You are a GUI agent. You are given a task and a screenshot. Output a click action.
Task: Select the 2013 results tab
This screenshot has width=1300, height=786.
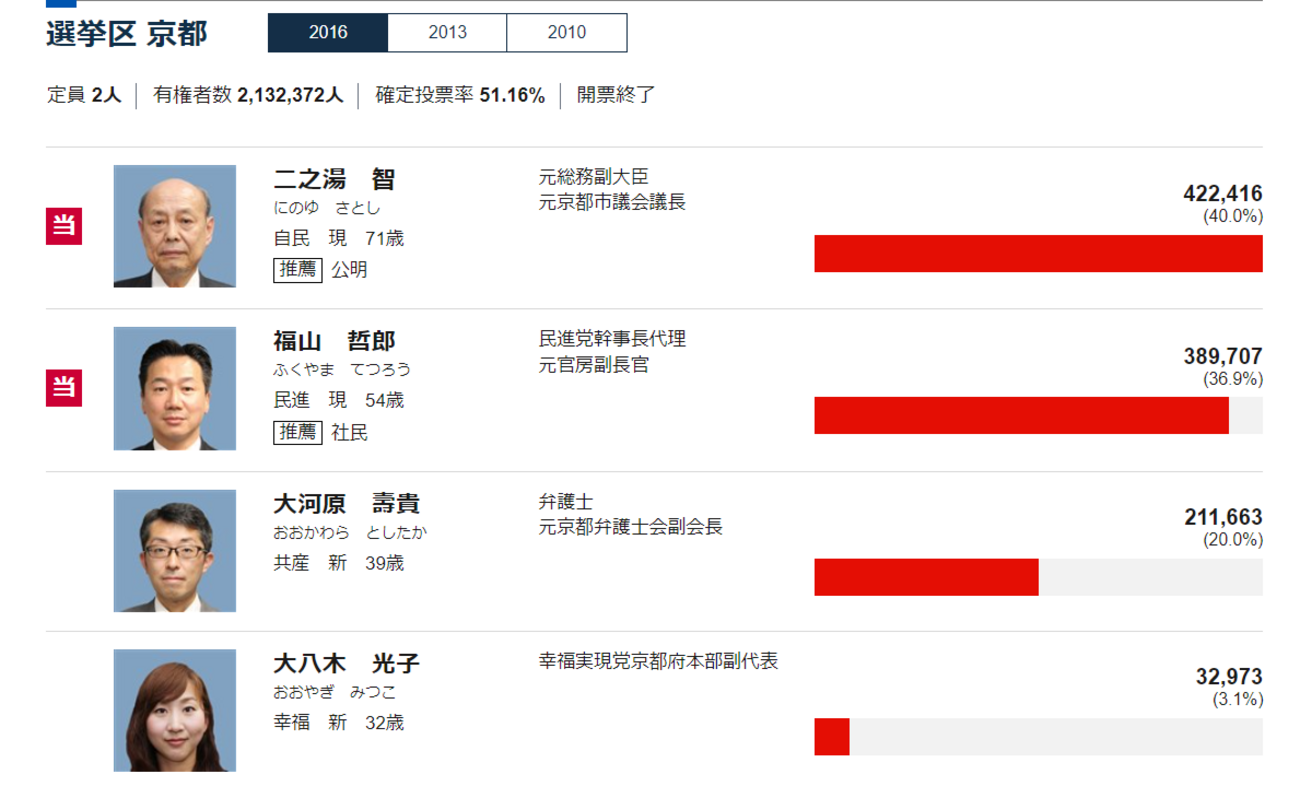447,32
